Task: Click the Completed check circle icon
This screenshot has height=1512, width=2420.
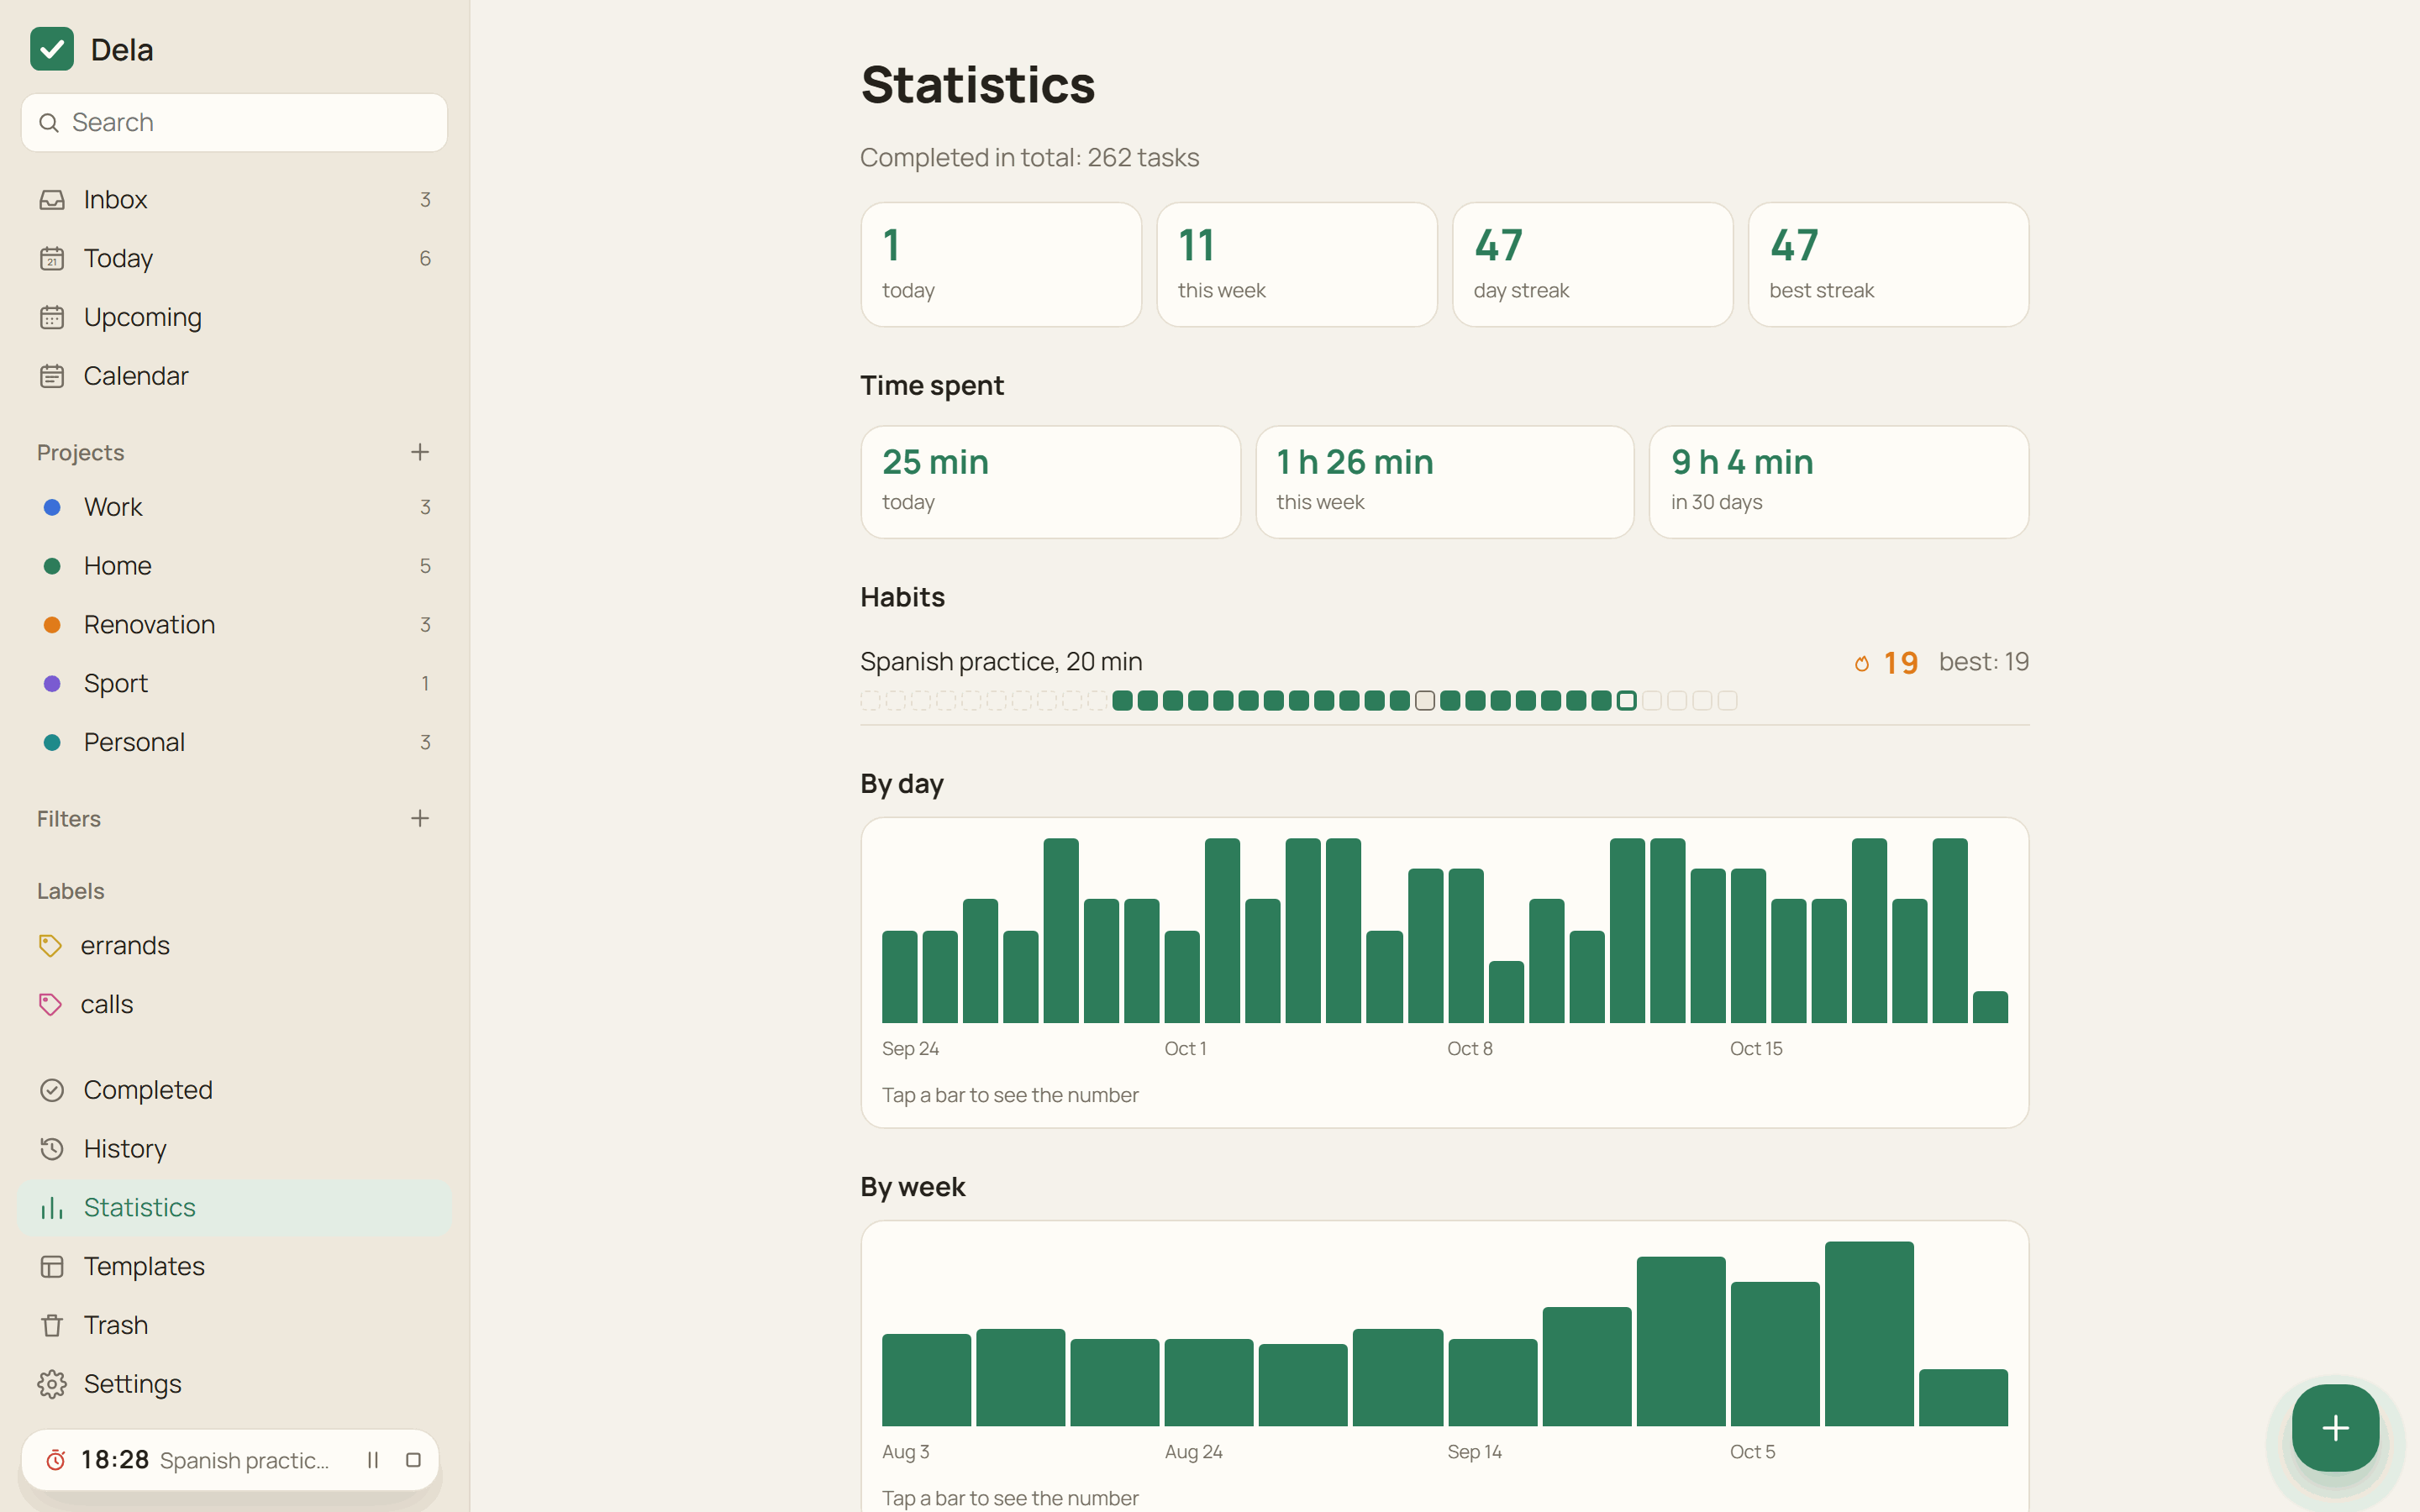Action: click(52, 1090)
